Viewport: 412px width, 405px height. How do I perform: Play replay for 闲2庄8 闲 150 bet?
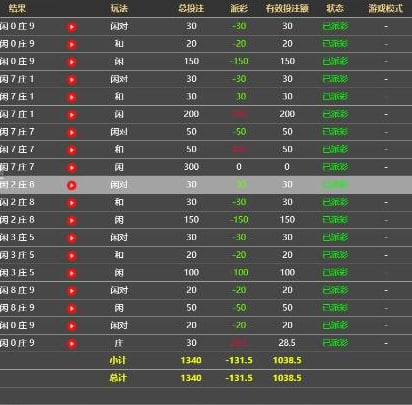[x=72, y=220]
